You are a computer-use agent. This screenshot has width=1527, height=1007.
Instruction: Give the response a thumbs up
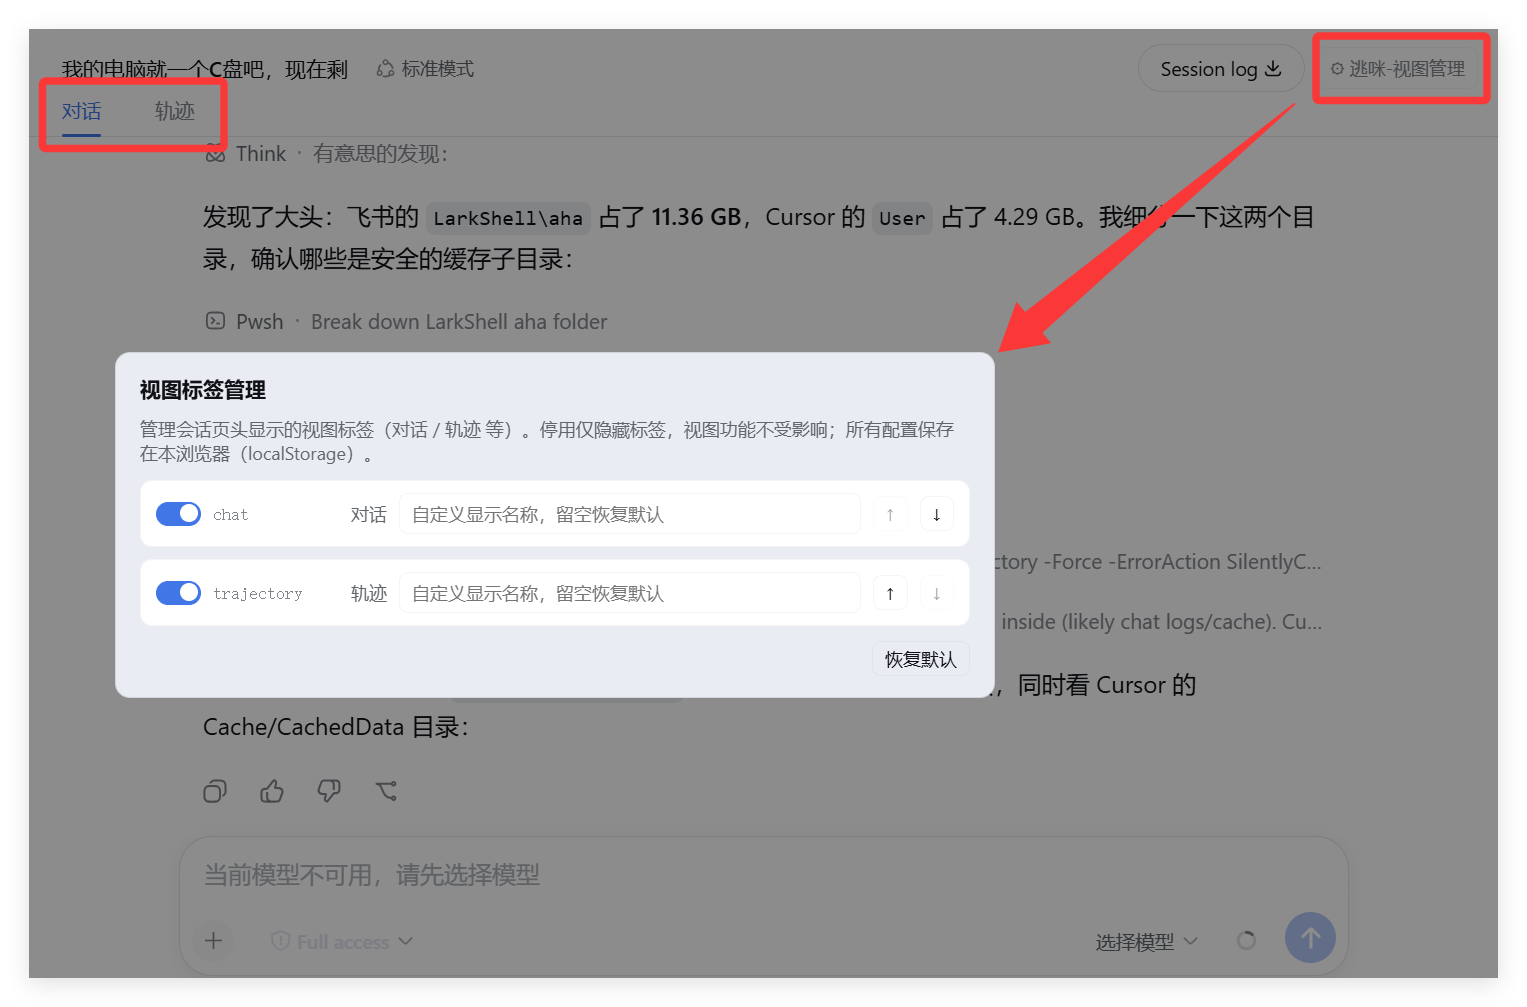tap(272, 792)
